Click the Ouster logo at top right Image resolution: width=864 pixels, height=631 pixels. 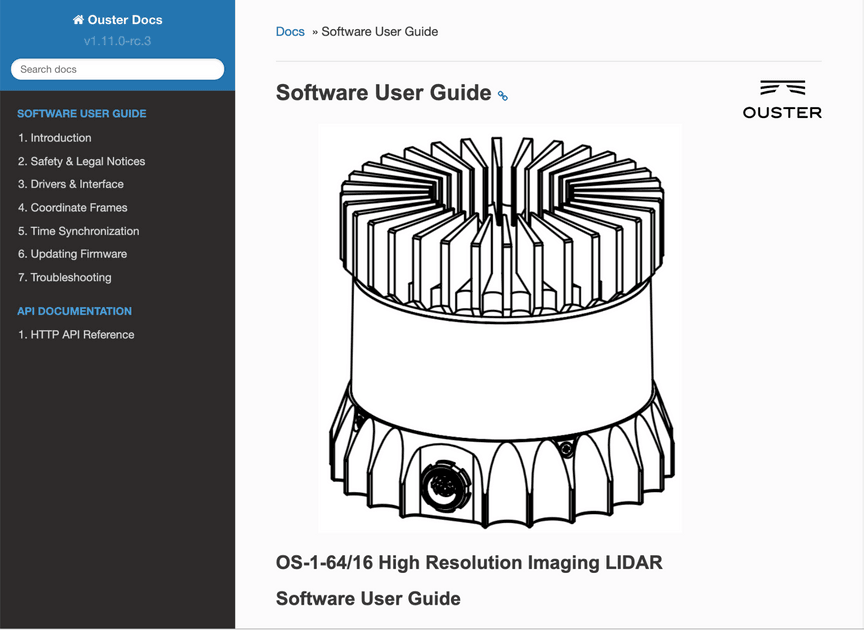782,99
